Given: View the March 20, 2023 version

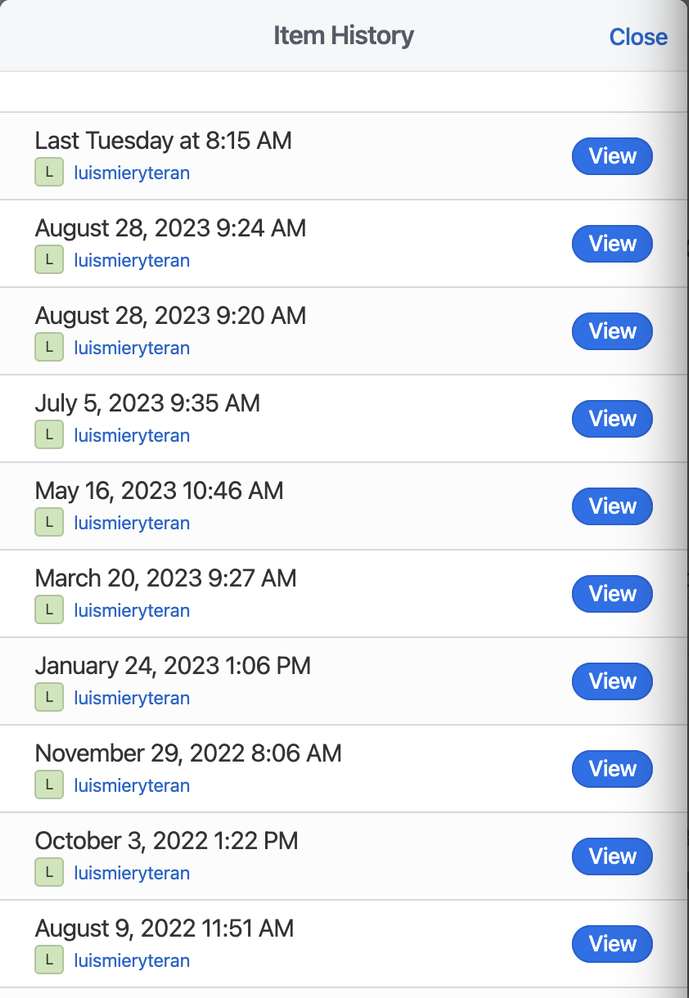Looking at the screenshot, I should pyautogui.click(x=612, y=594).
